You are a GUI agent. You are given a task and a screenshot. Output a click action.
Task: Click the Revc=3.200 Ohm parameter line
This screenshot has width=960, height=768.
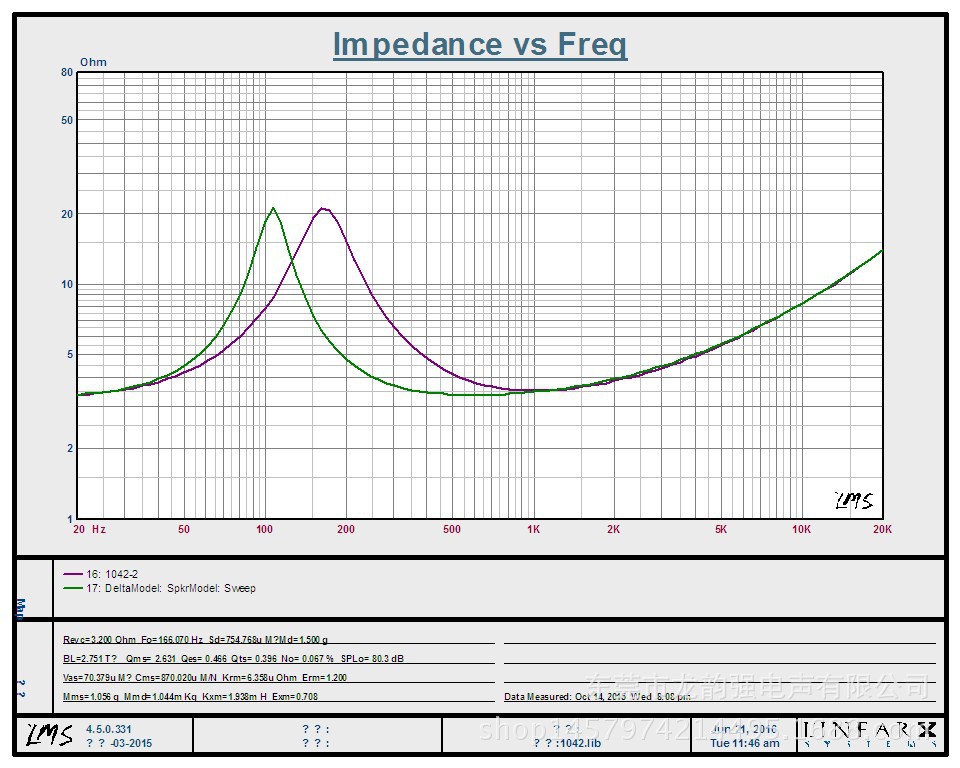(195, 639)
